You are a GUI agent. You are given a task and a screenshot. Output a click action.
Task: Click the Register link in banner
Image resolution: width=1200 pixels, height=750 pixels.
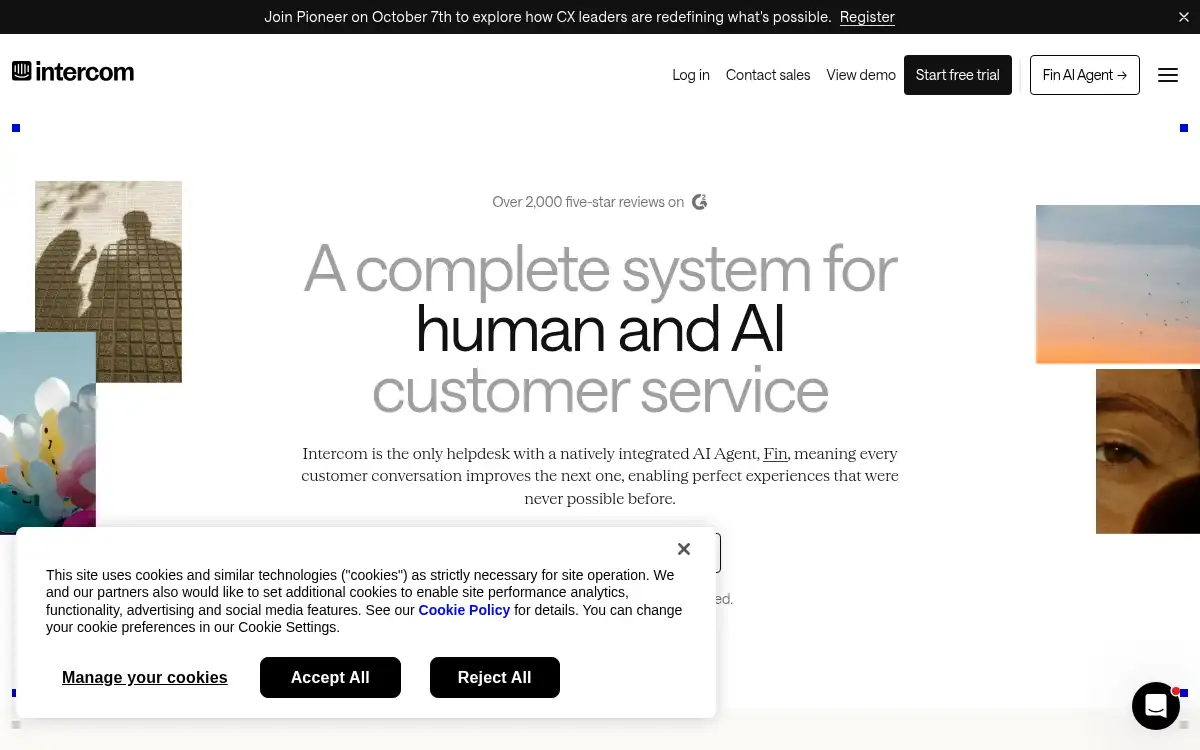click(867, 17)
